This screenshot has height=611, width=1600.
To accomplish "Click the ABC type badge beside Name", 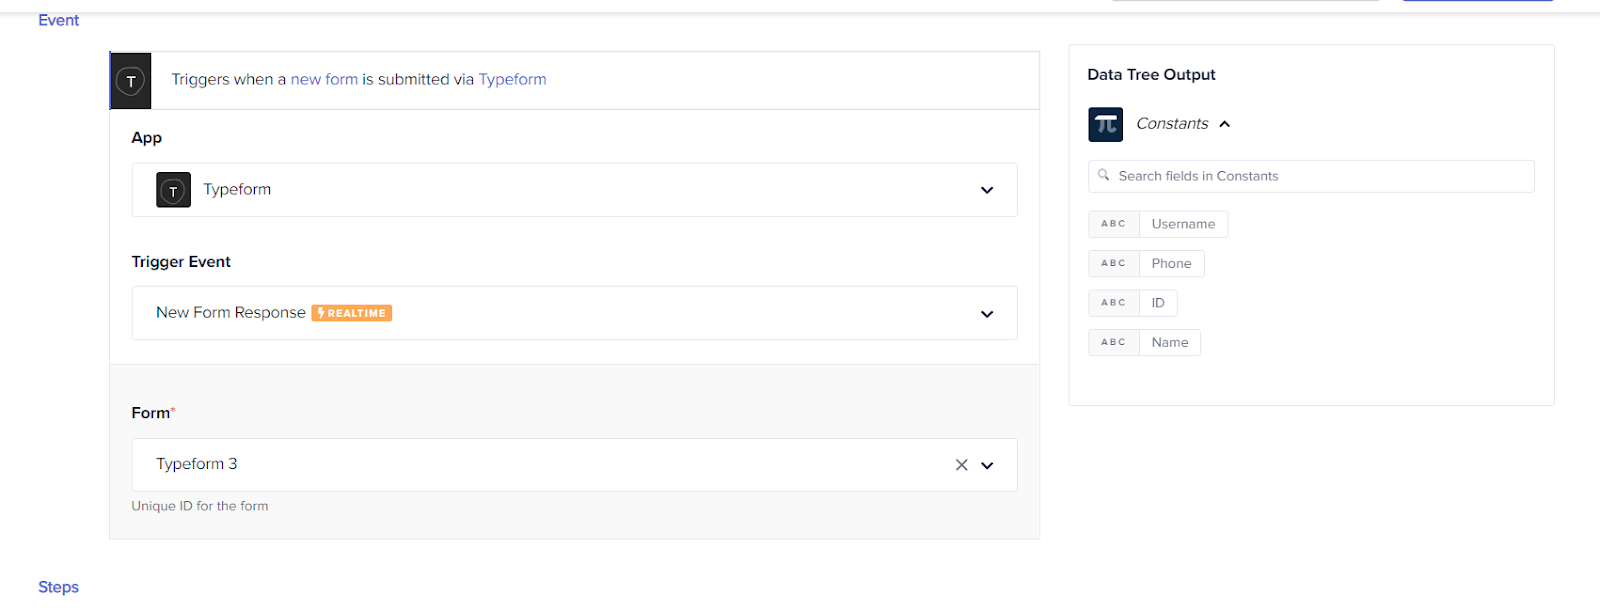I will click(1113, 342).
